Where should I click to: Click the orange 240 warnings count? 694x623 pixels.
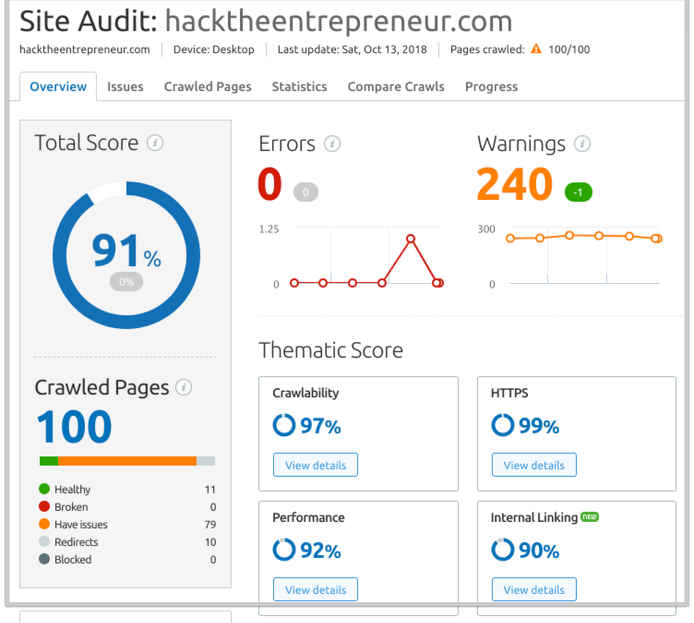(515, 184)
